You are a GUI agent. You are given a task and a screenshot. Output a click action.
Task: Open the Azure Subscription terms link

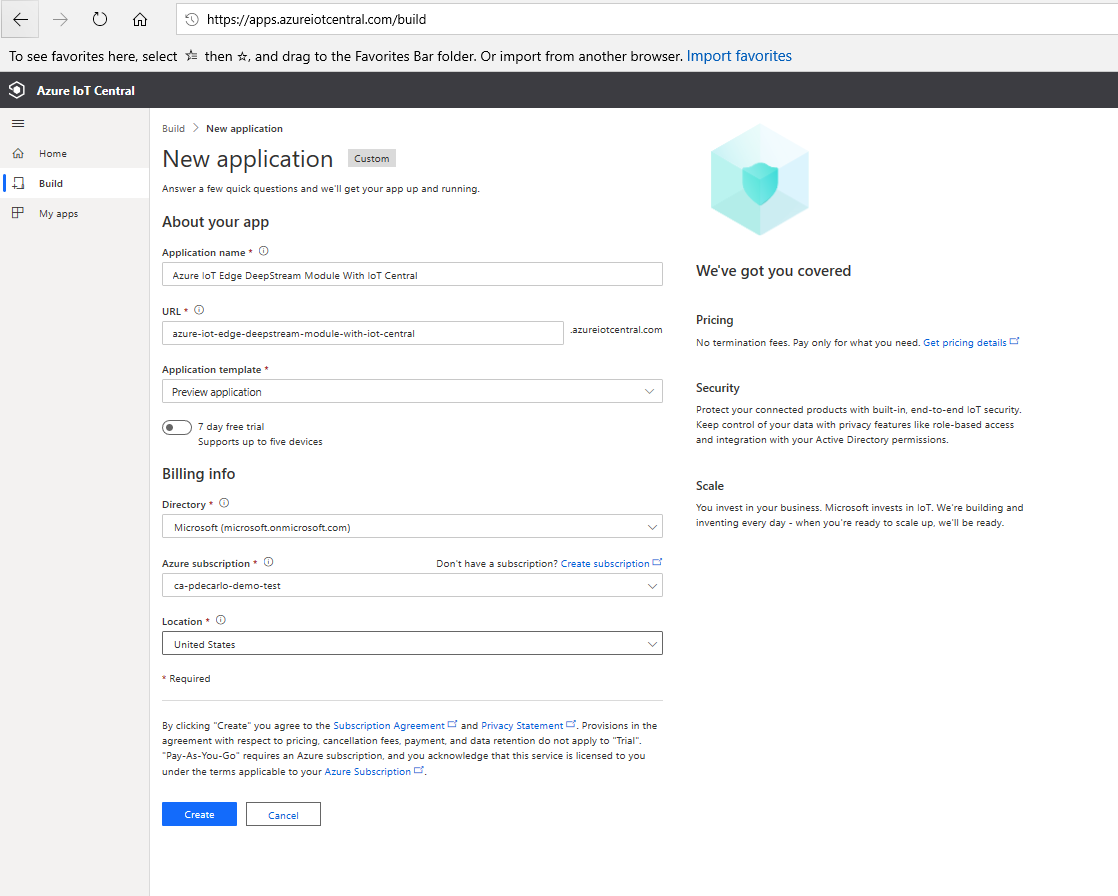click(x=367, y=772)
